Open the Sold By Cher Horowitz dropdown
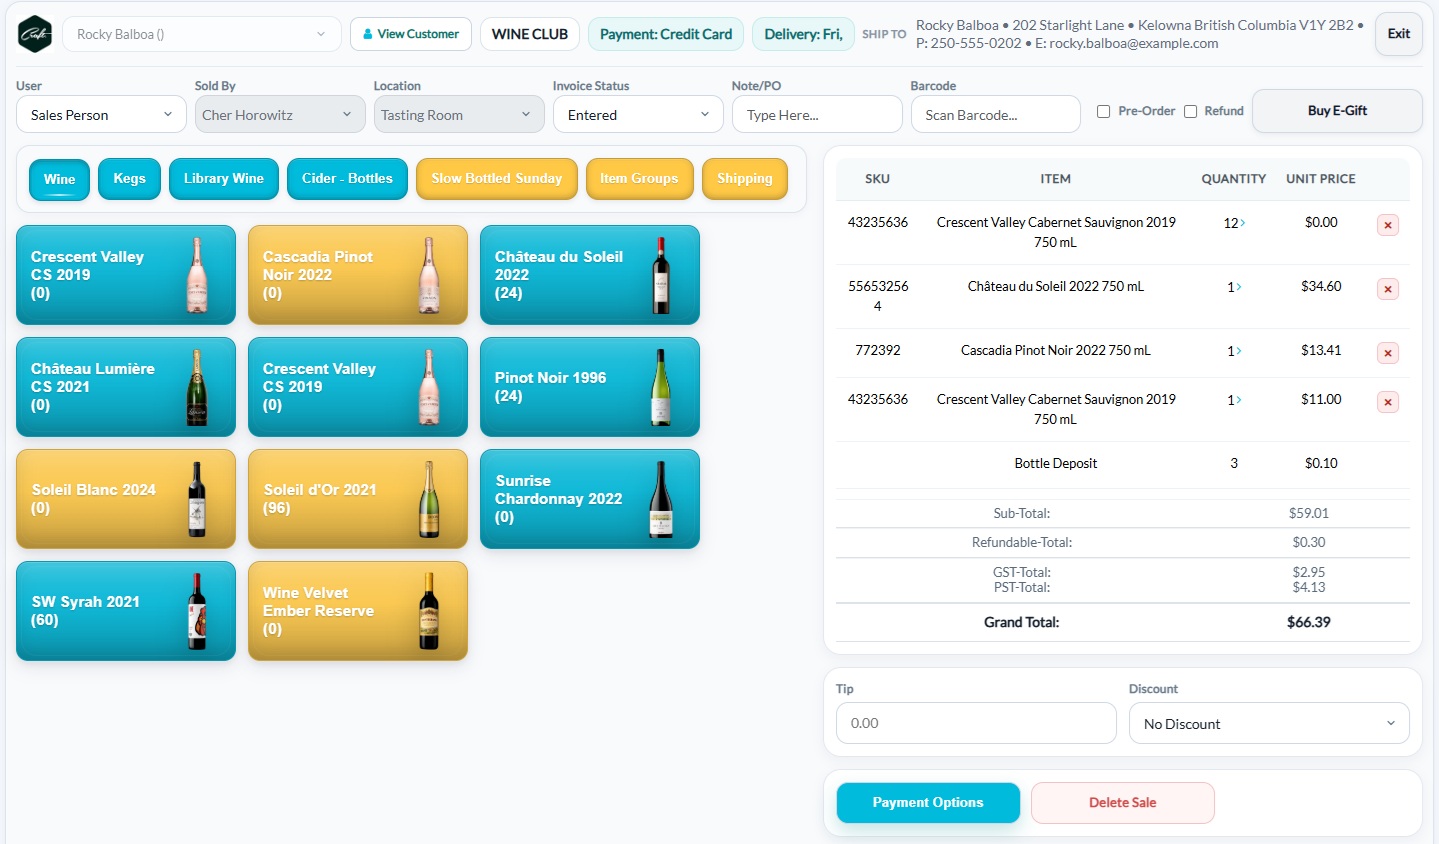 [280, 114]
